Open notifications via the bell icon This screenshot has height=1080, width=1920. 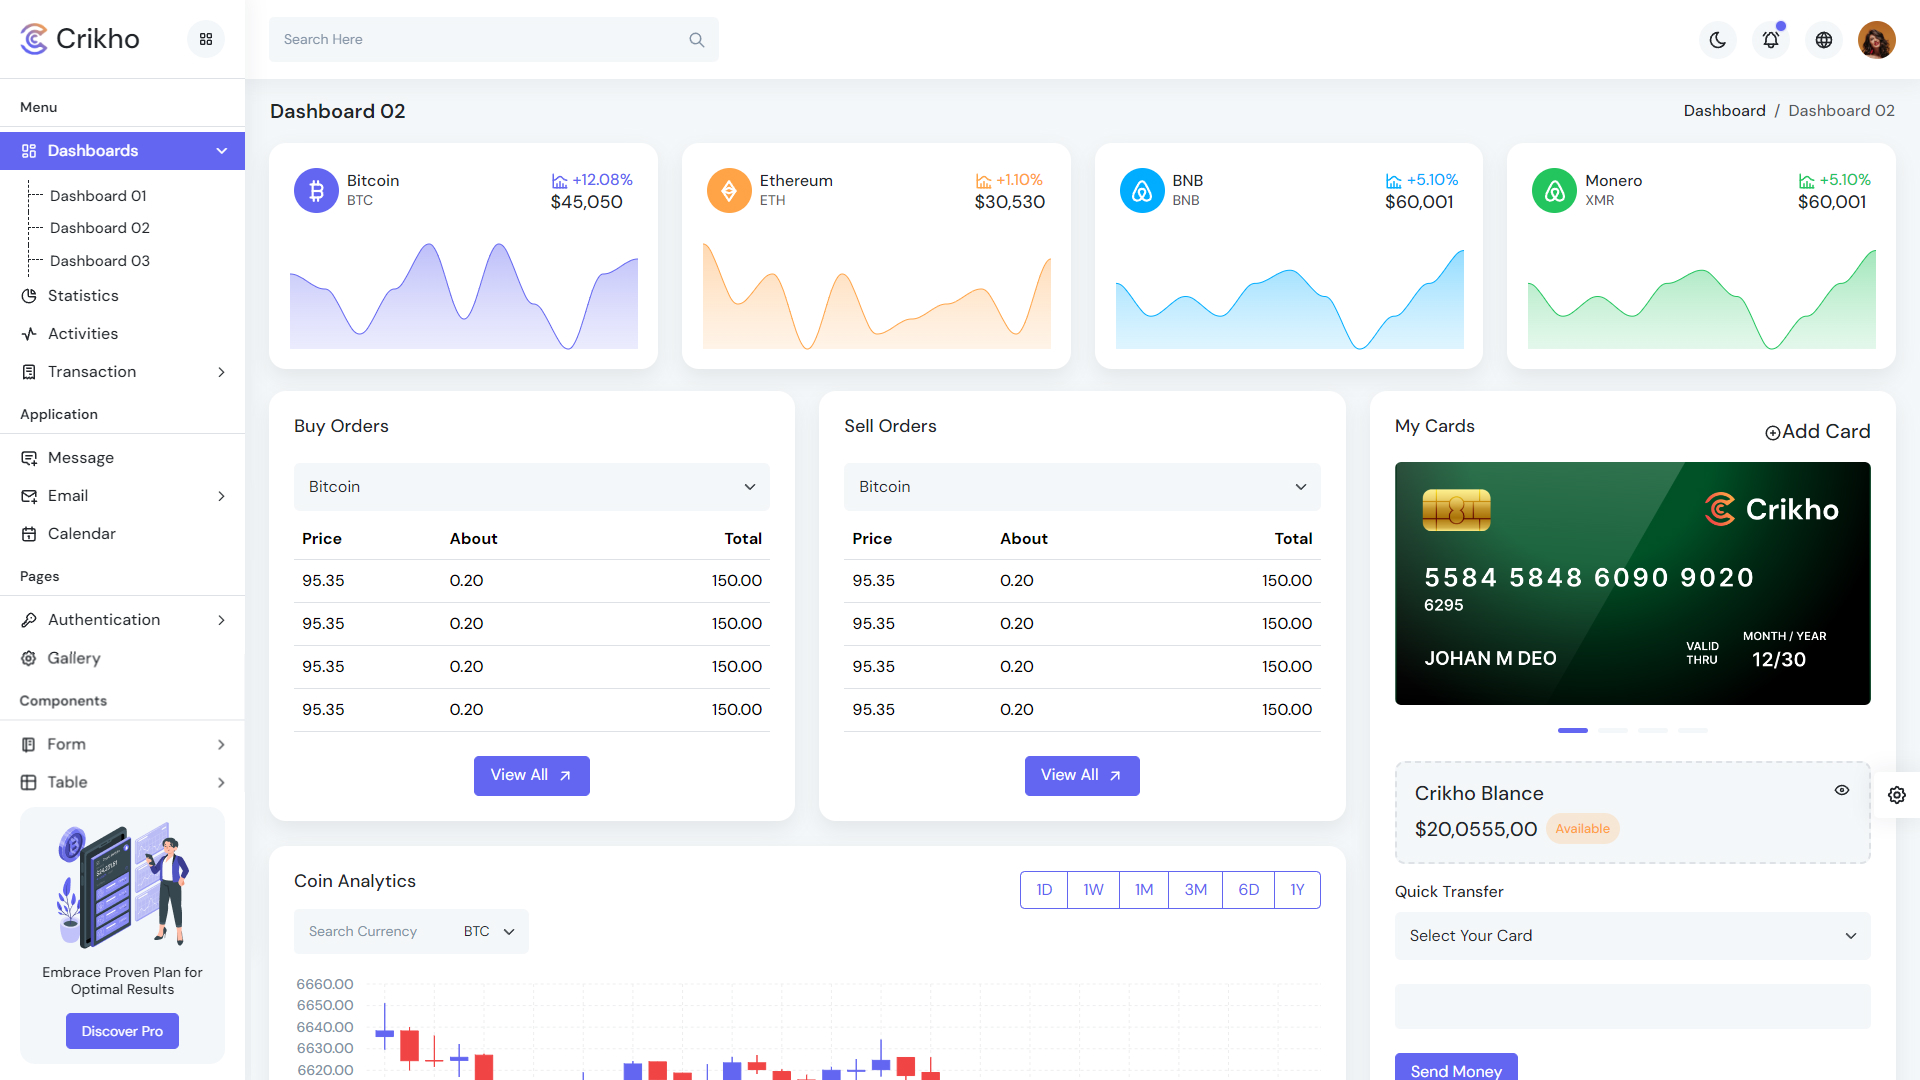pos(1771,40)
